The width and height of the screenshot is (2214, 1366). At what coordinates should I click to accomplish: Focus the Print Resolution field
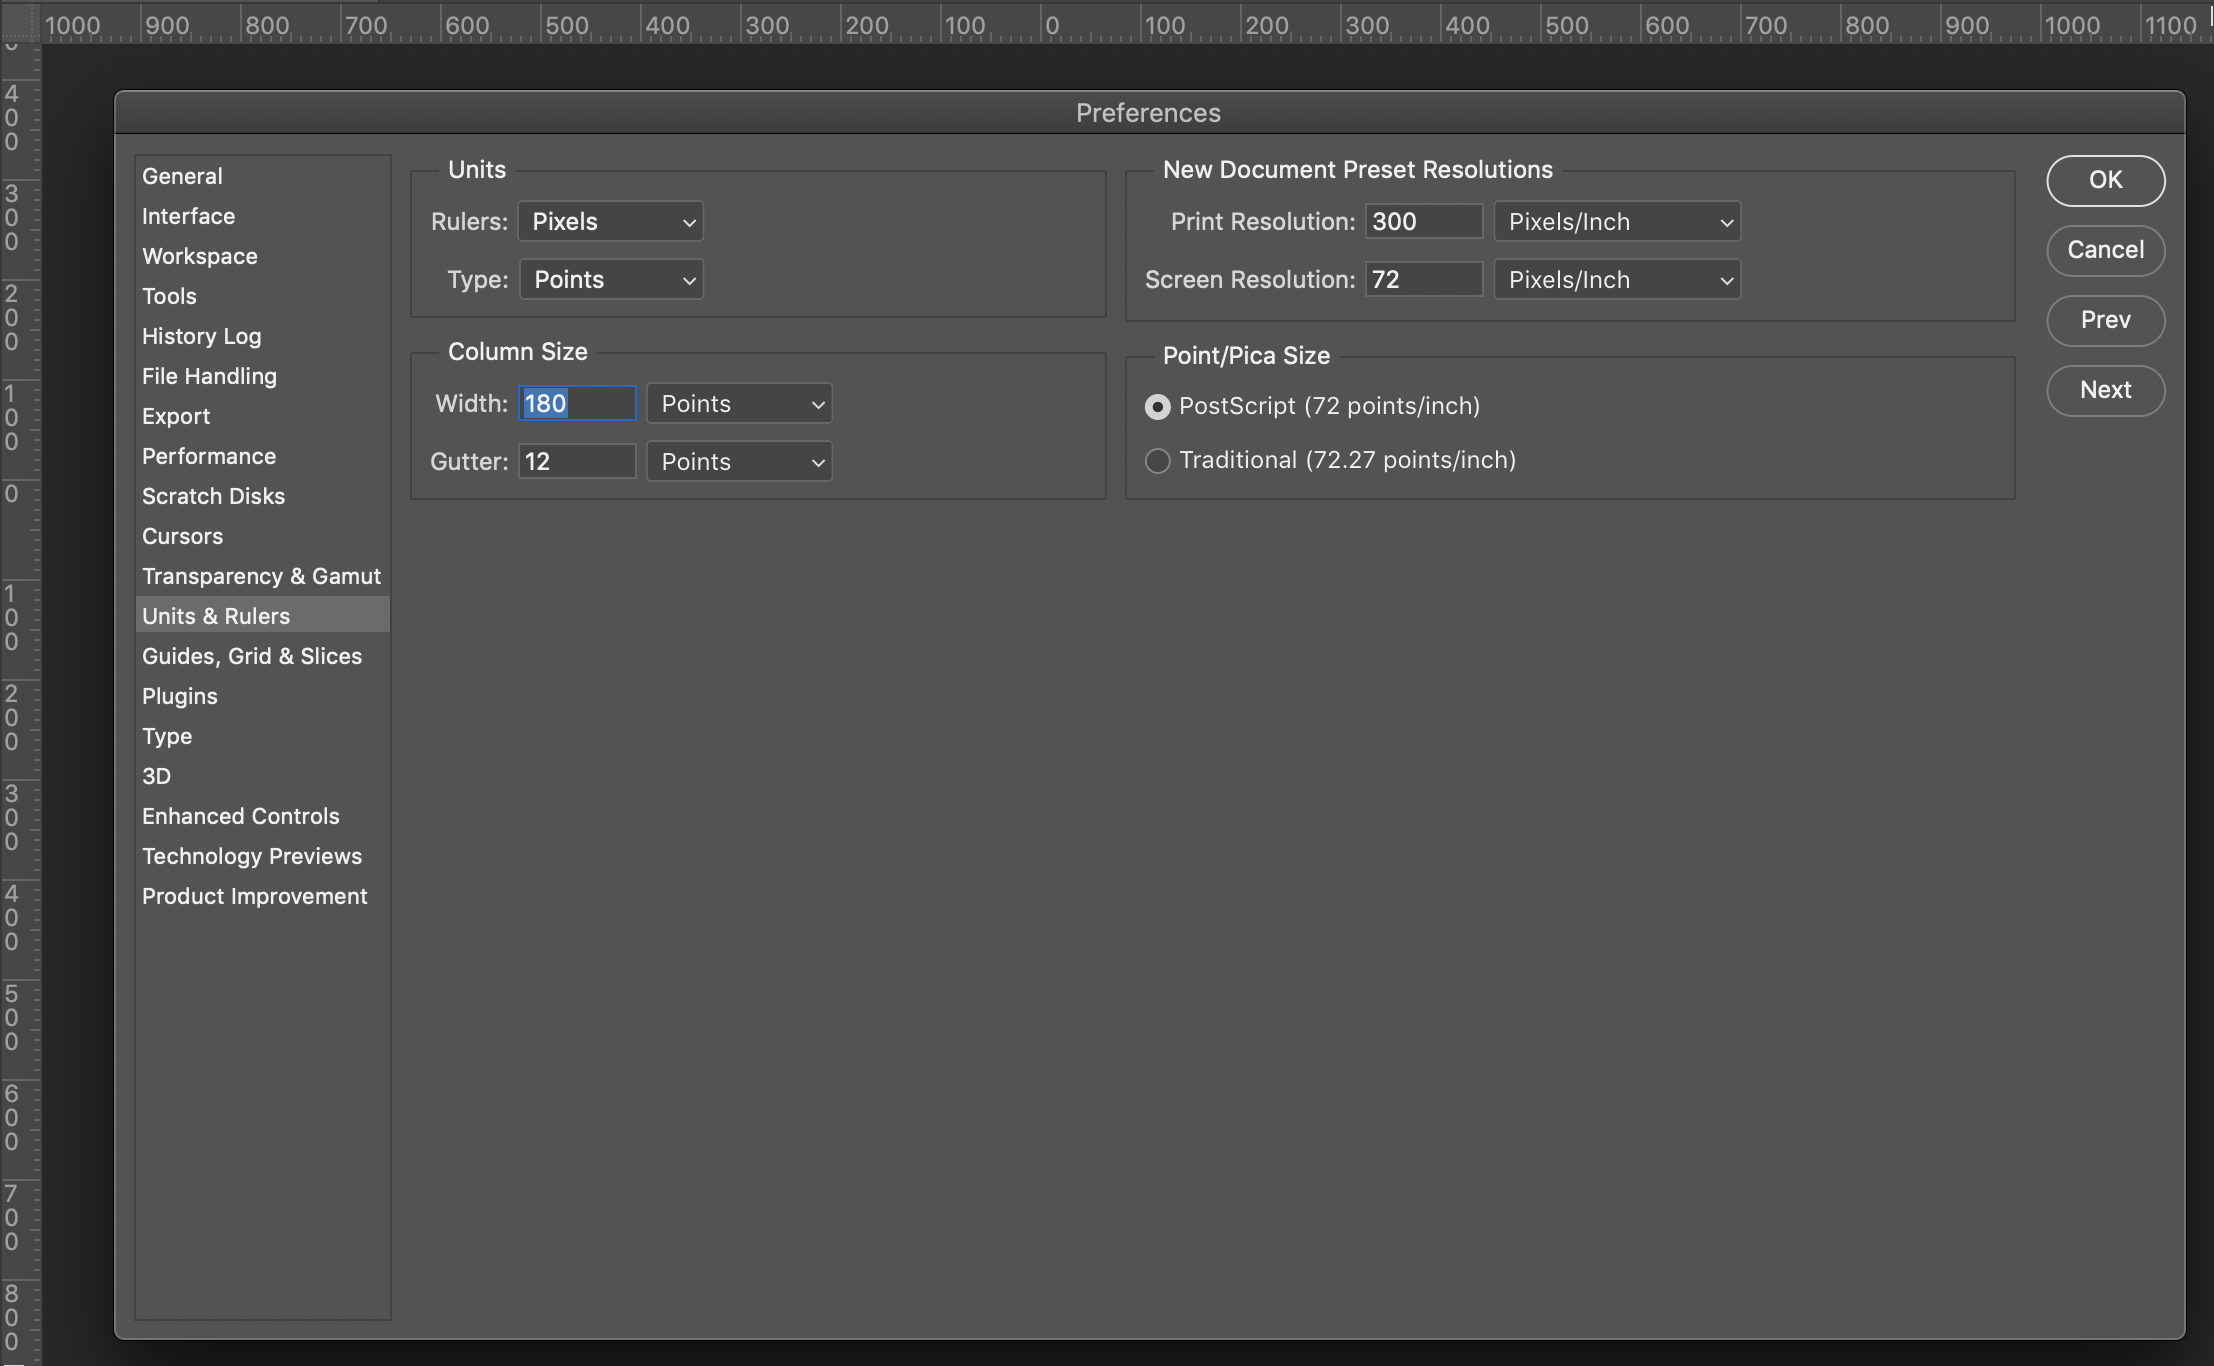point(1423,222)
